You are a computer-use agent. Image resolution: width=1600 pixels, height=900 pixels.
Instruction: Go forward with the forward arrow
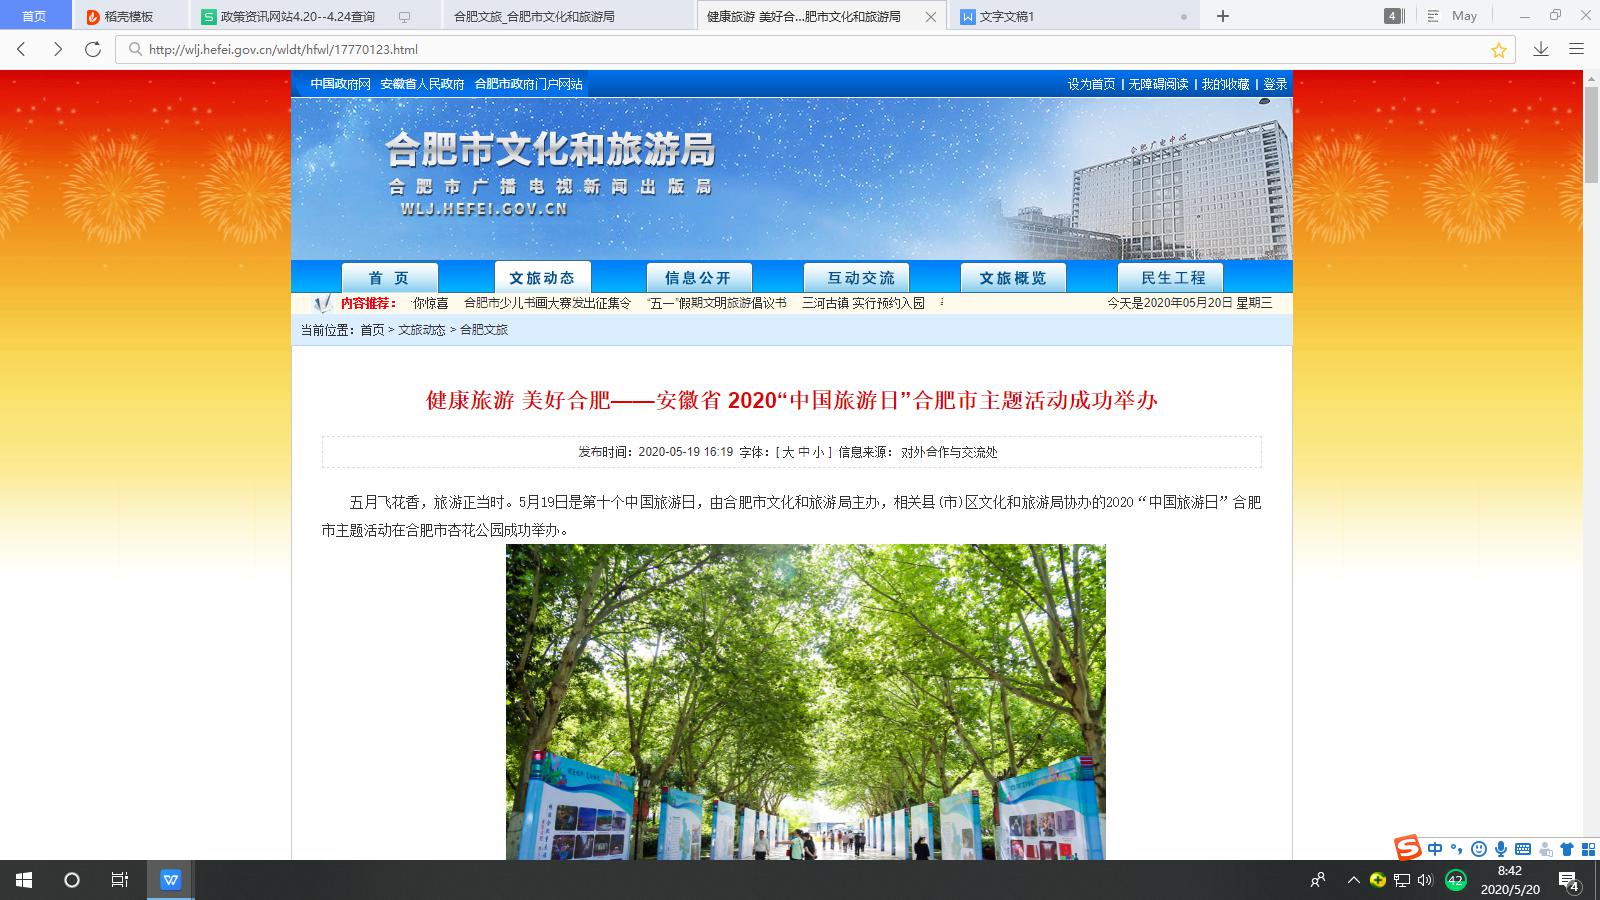coord(58,49)
